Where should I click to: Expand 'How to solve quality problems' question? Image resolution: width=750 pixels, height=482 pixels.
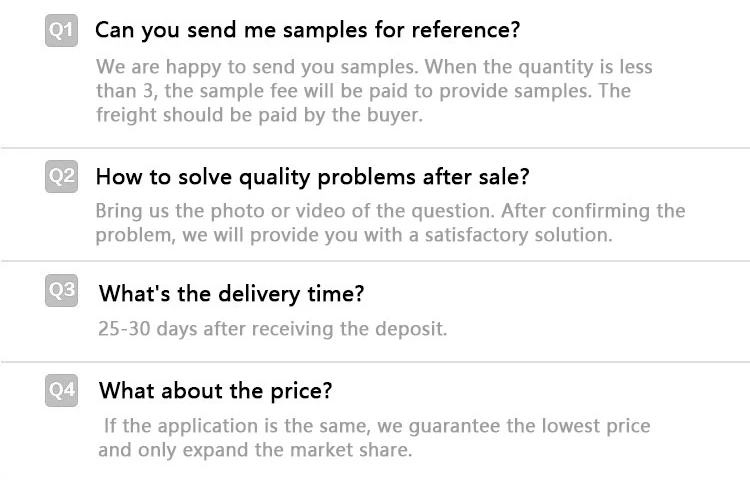click(311, 177)
